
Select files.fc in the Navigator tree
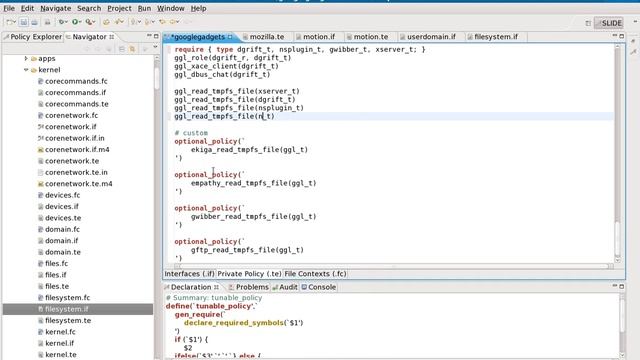[56, 264]
